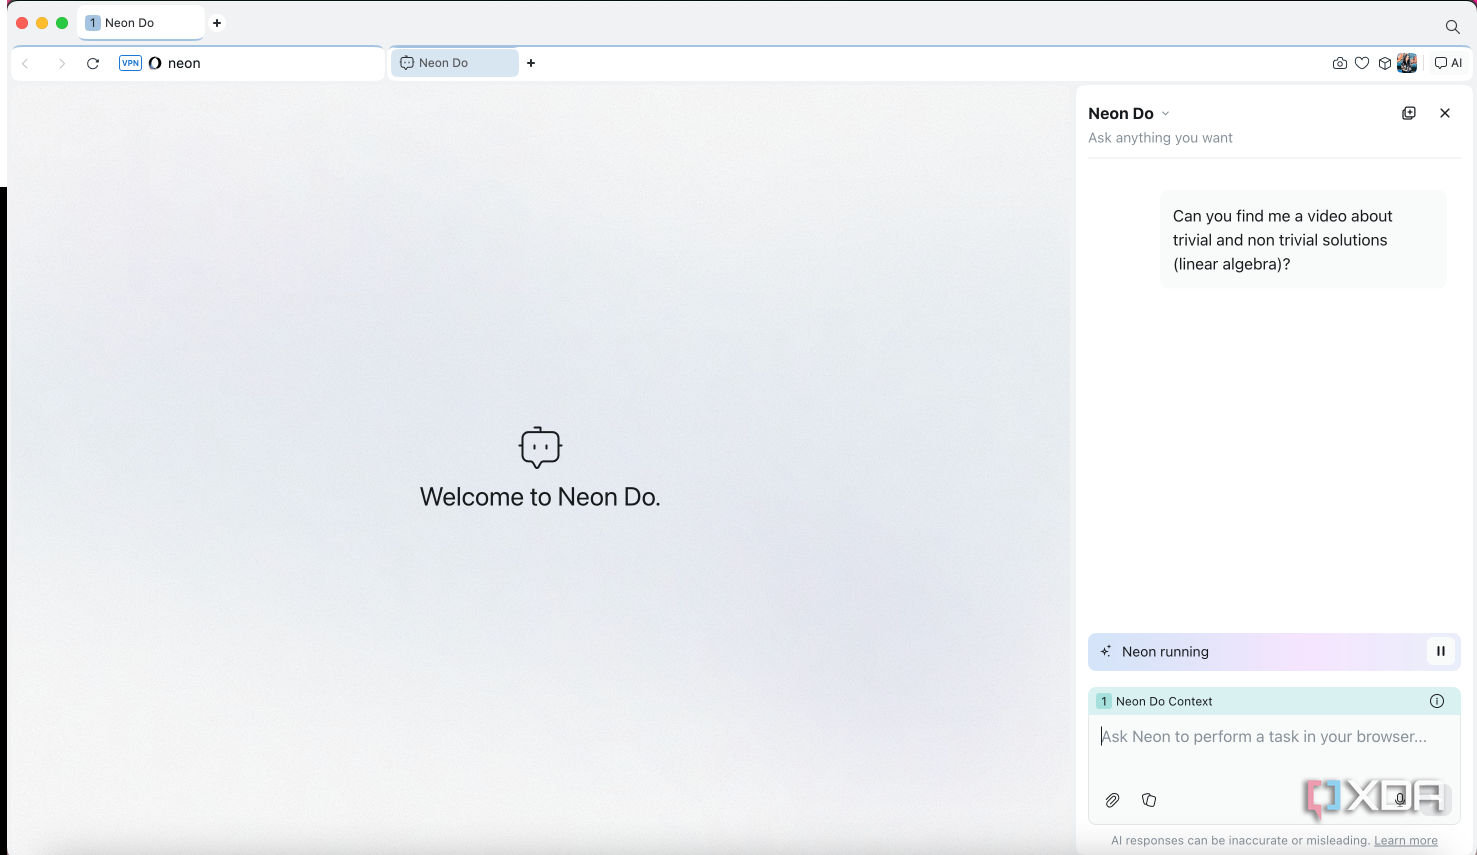Open the profile avatar picture

(1407, 63)
